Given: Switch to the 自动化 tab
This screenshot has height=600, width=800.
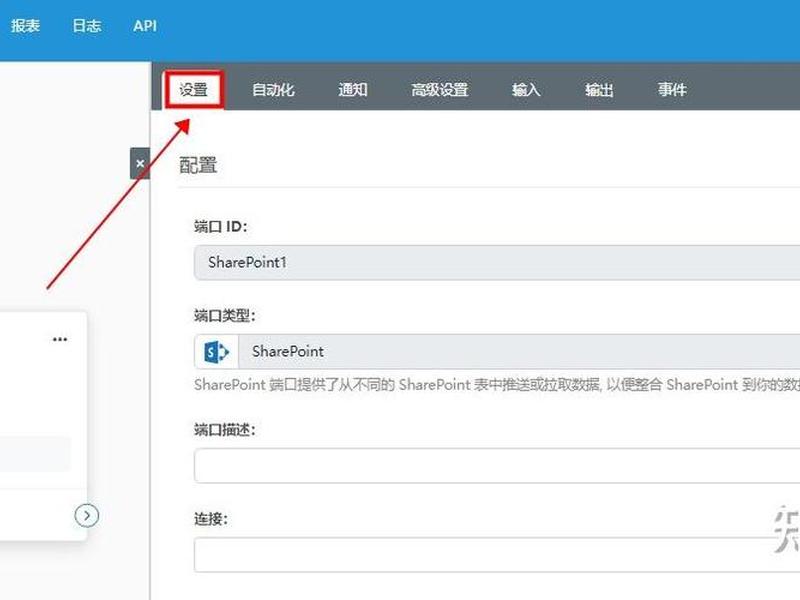Looking at the screenshot, I should pyautogui.click(x=273, y=90).
